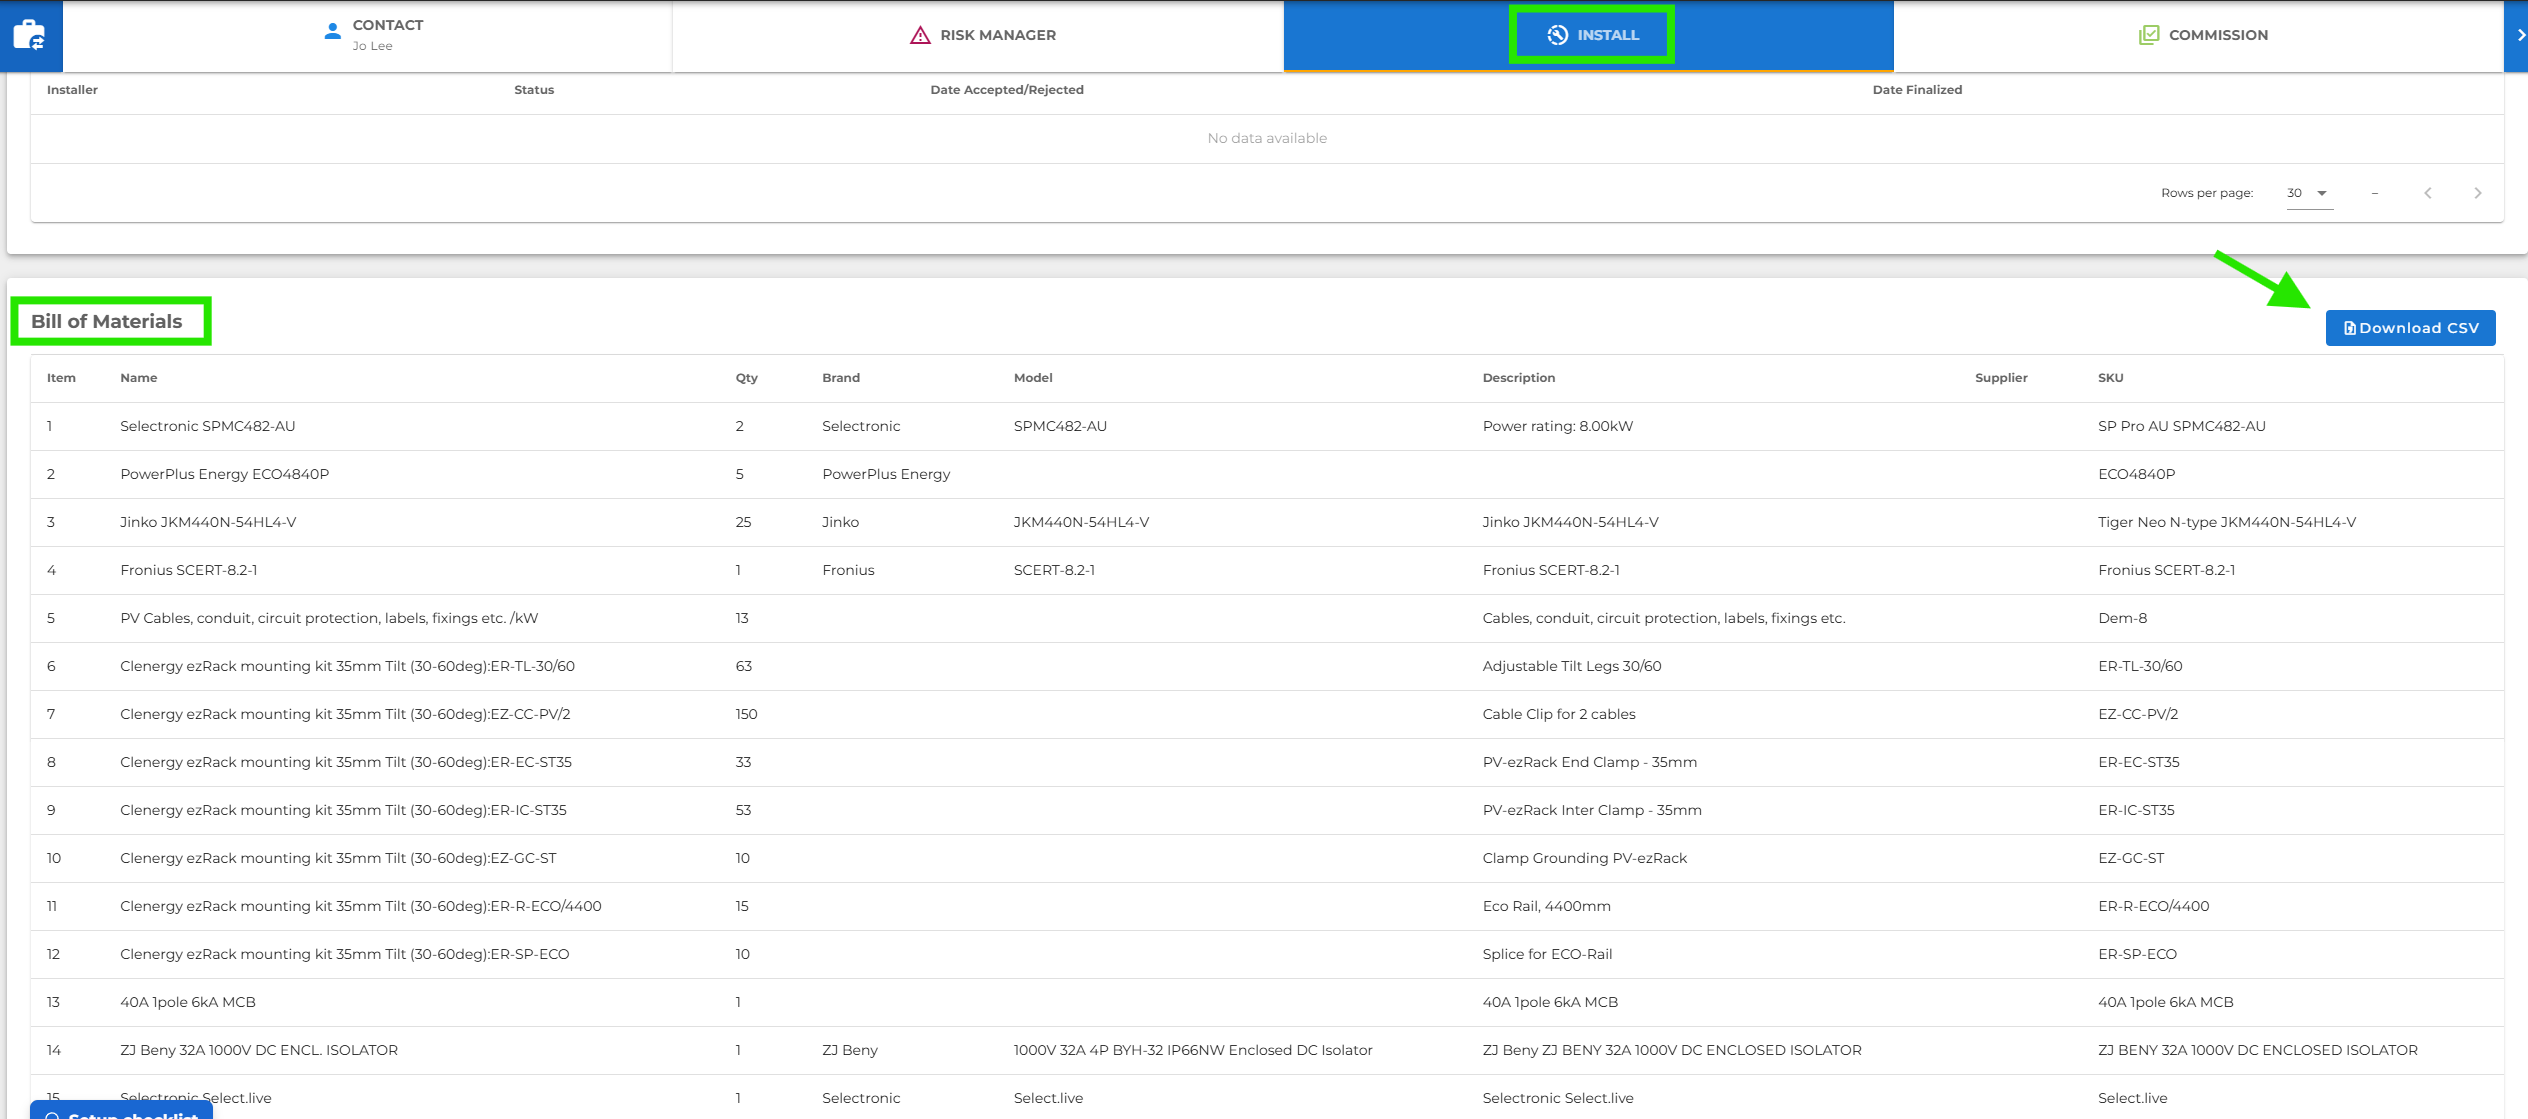This screenshot has height=1119, width=2528.
Task: Click the Model column header
Action: 1033,378
